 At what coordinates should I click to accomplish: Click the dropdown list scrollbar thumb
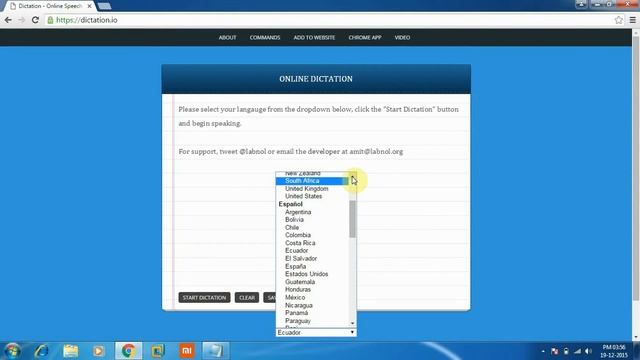[x=352, y=219]
